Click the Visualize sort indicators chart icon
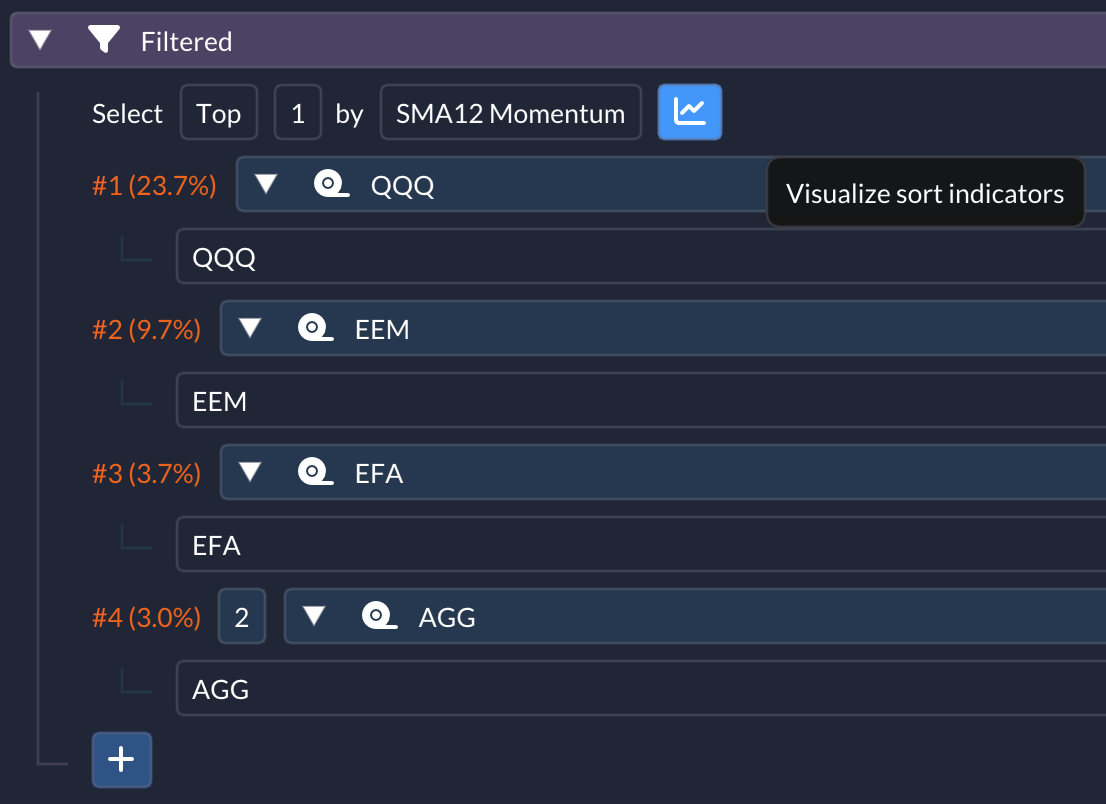The image size is (1106, 804). [689, 112]
